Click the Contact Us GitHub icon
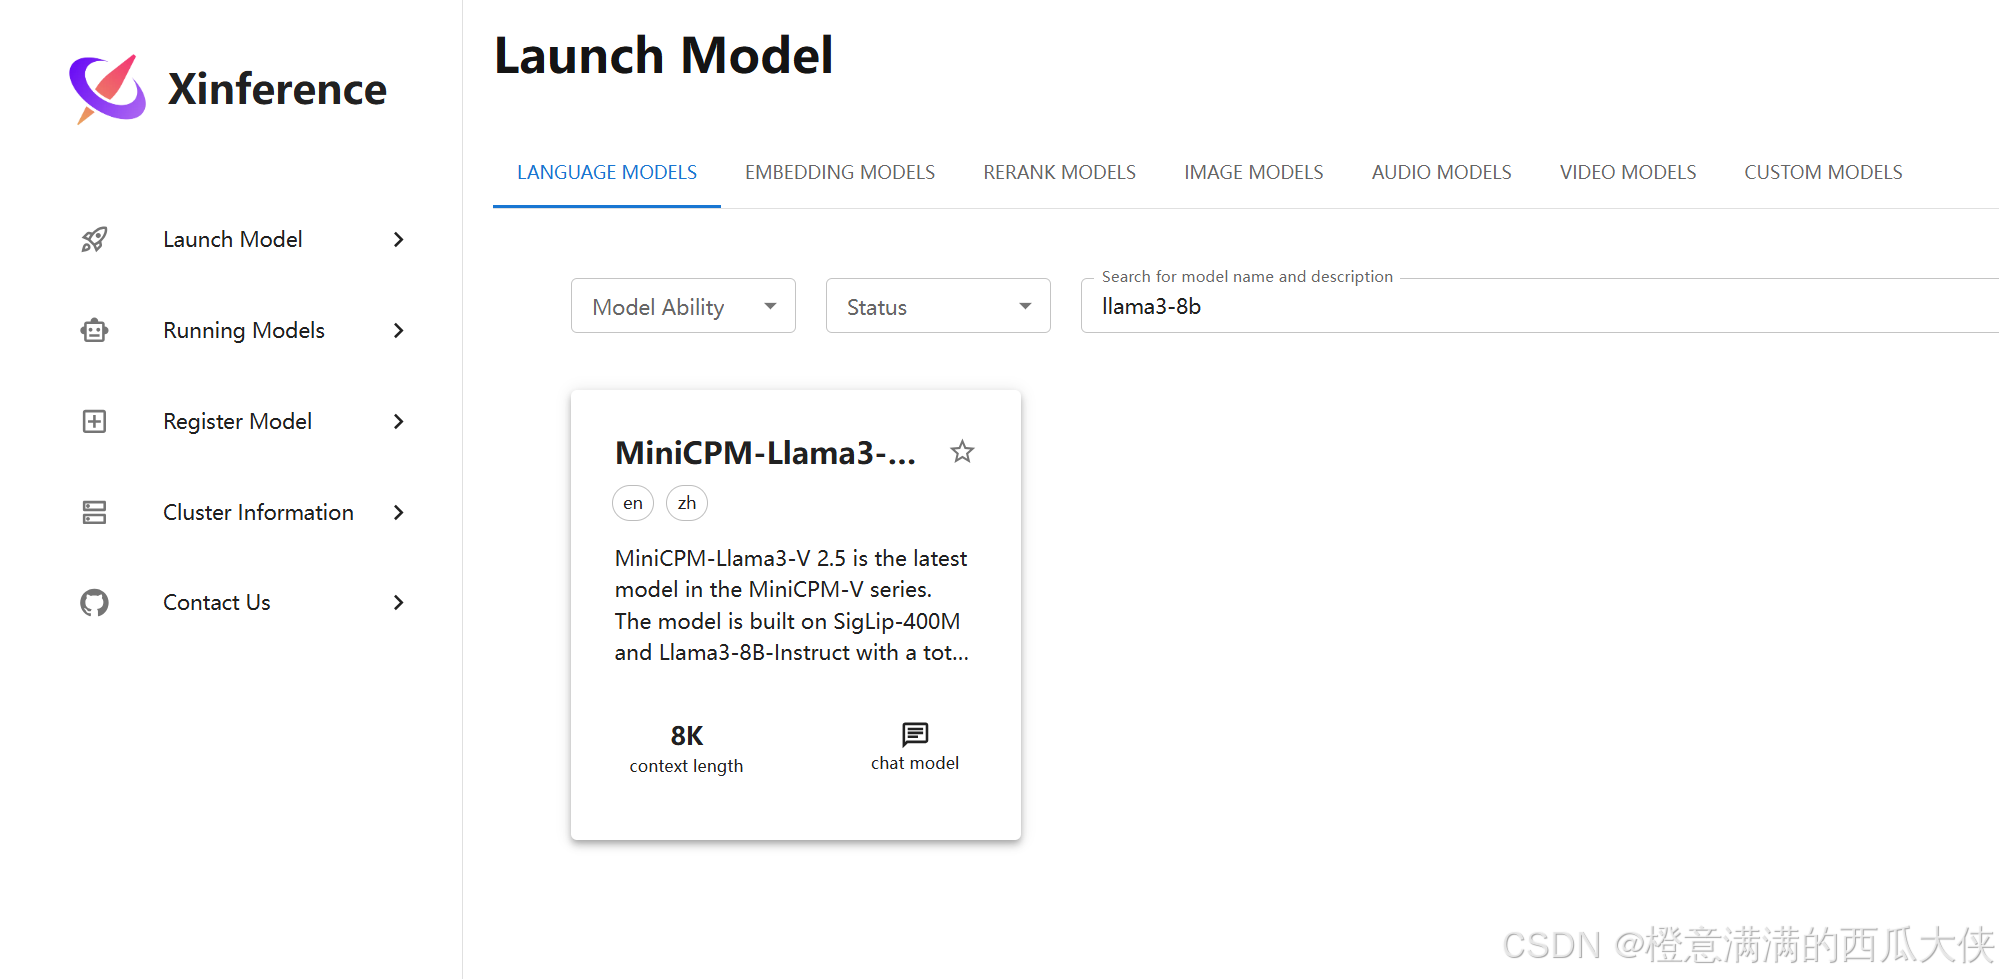This screenshot has height=979, width=1999. pos(94,603)
